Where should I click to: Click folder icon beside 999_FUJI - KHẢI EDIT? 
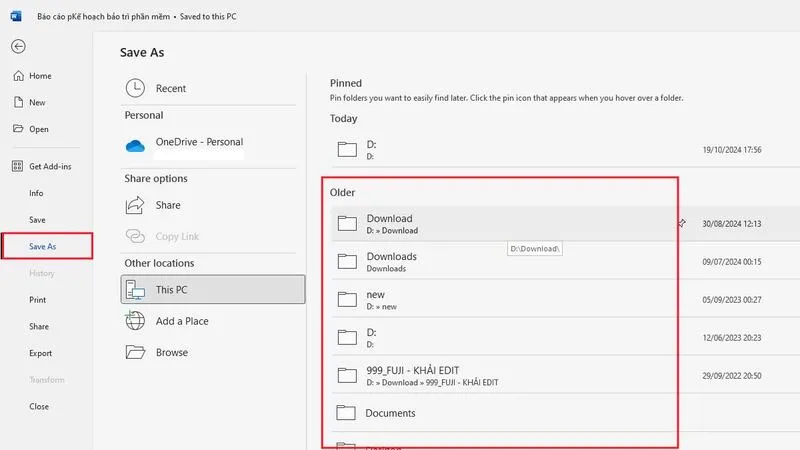(x=347, y=375)
